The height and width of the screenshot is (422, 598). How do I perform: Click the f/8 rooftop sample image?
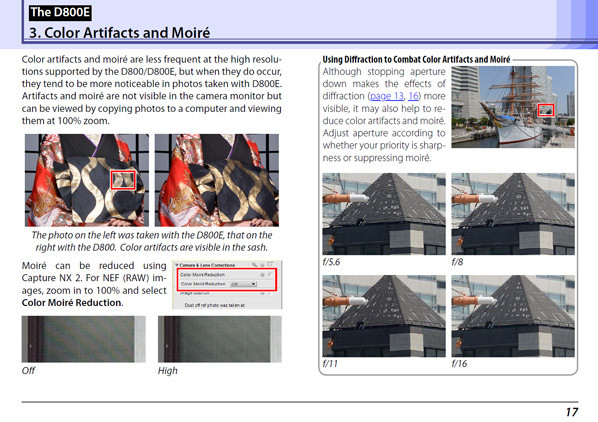(x=513, y=214)
